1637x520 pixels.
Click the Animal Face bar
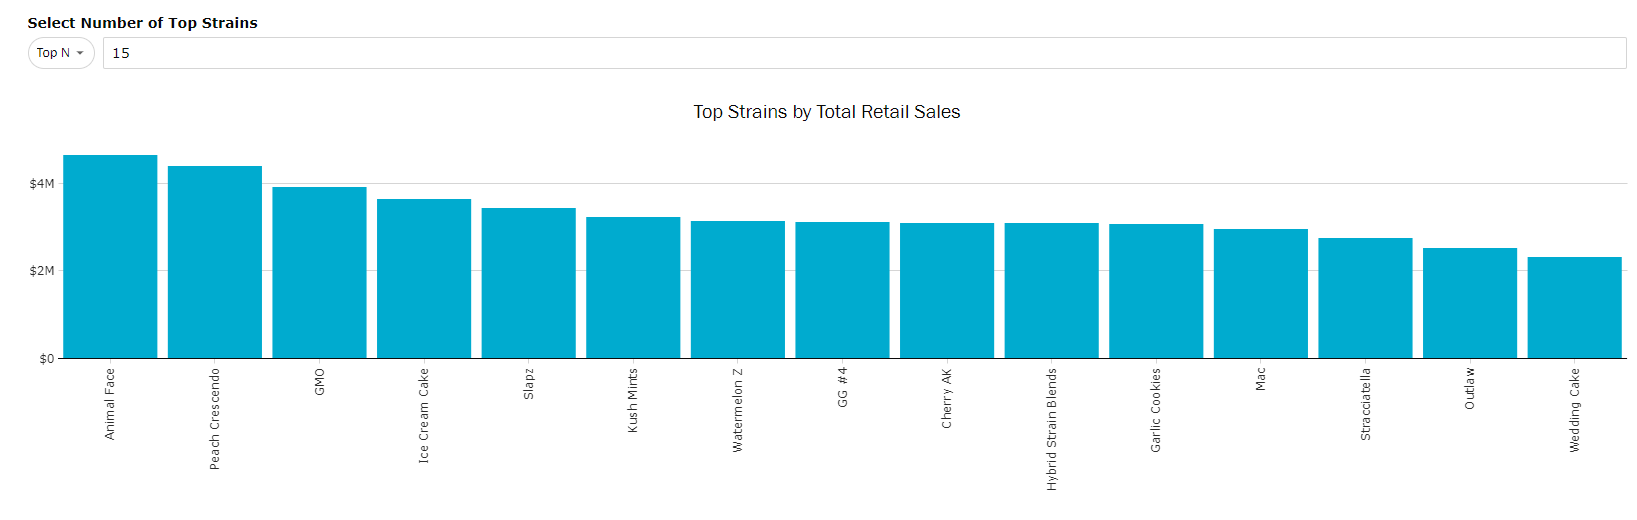click(110, 257)
